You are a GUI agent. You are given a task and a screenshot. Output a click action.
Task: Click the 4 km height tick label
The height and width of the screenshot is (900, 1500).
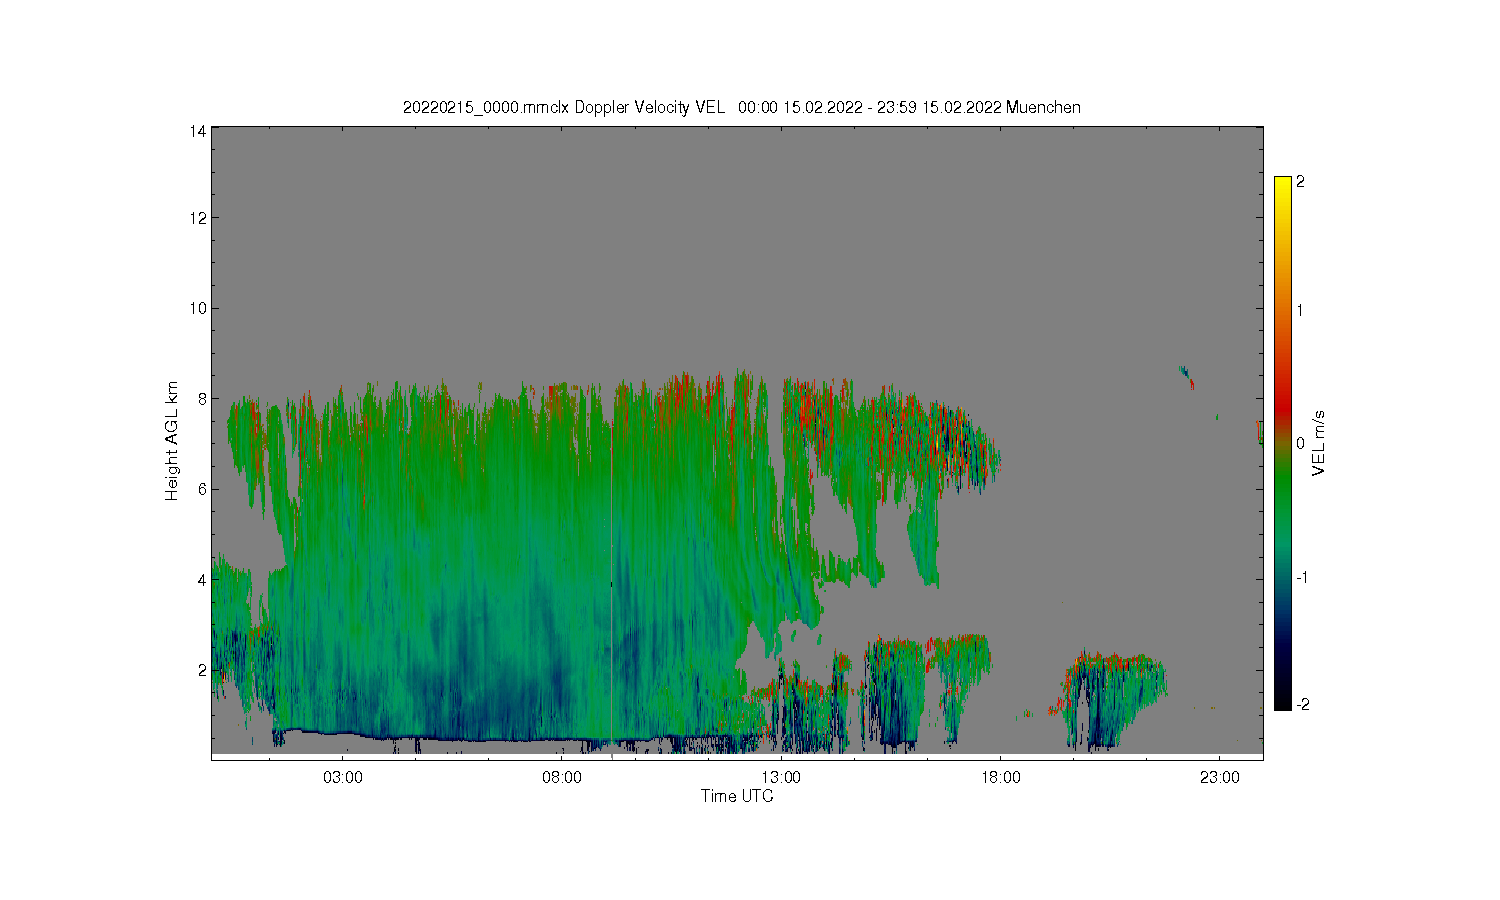[203, 579]
